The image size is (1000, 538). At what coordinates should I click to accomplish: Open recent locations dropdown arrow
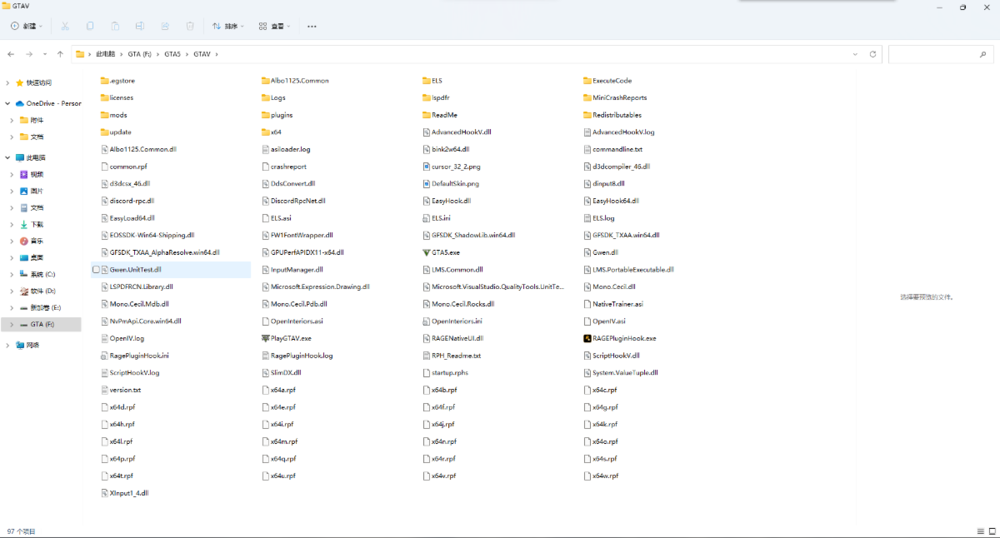coord(45,54)
